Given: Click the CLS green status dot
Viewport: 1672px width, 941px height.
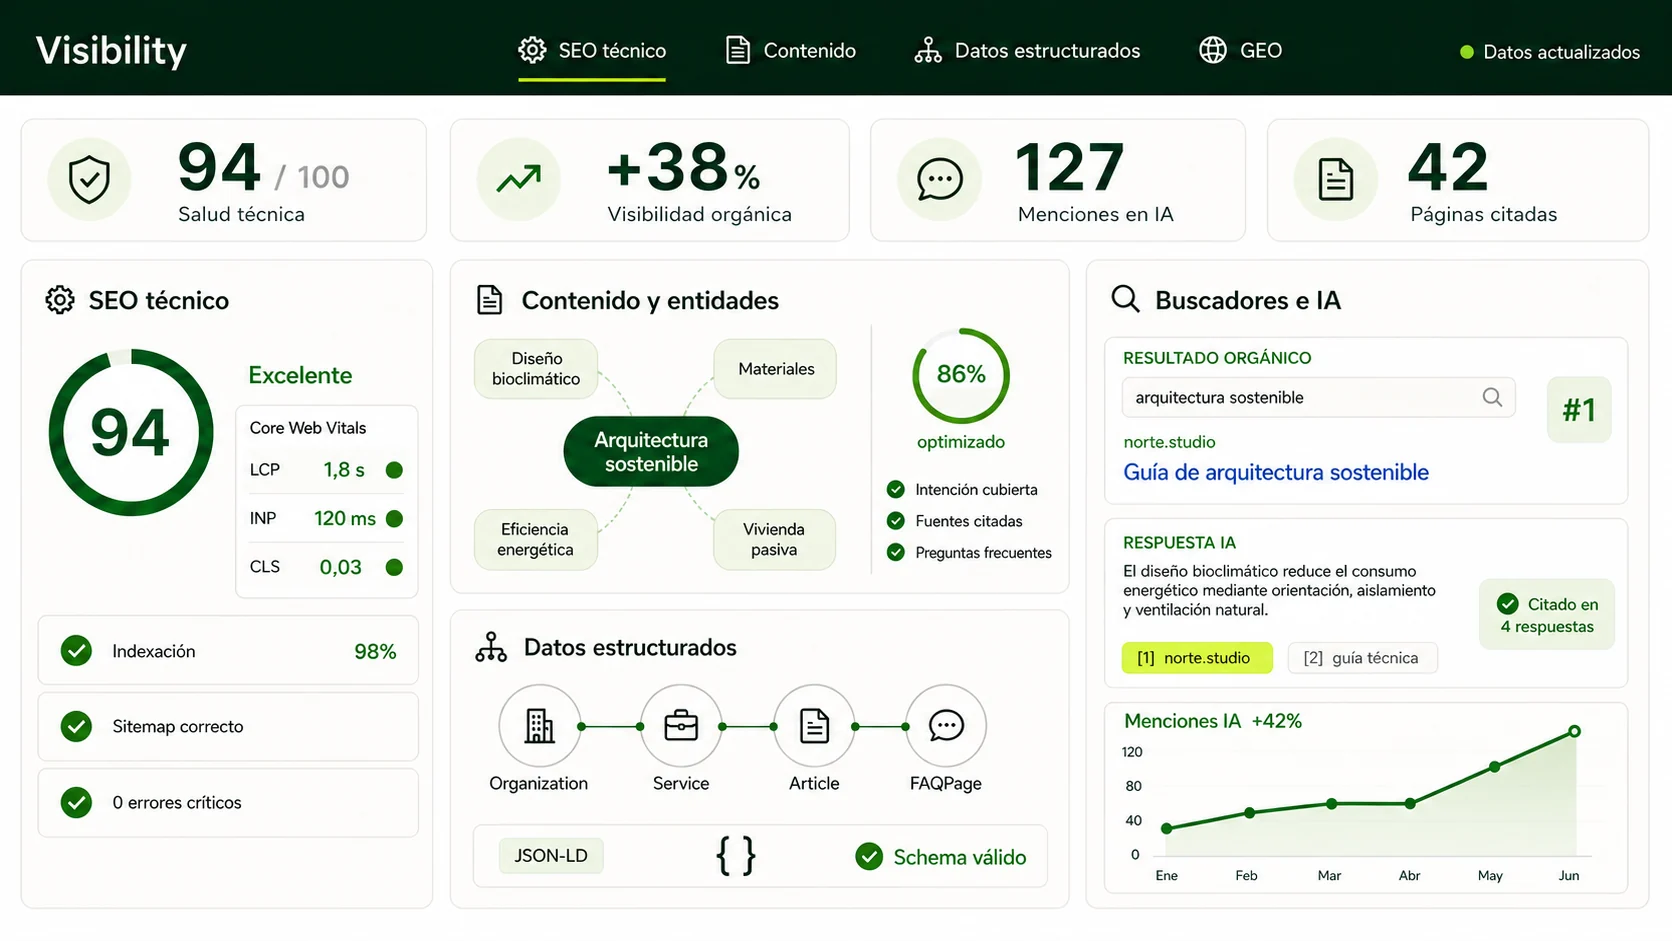Looking at the screenshot, I should pyautogui.click(x=394, y=567).
